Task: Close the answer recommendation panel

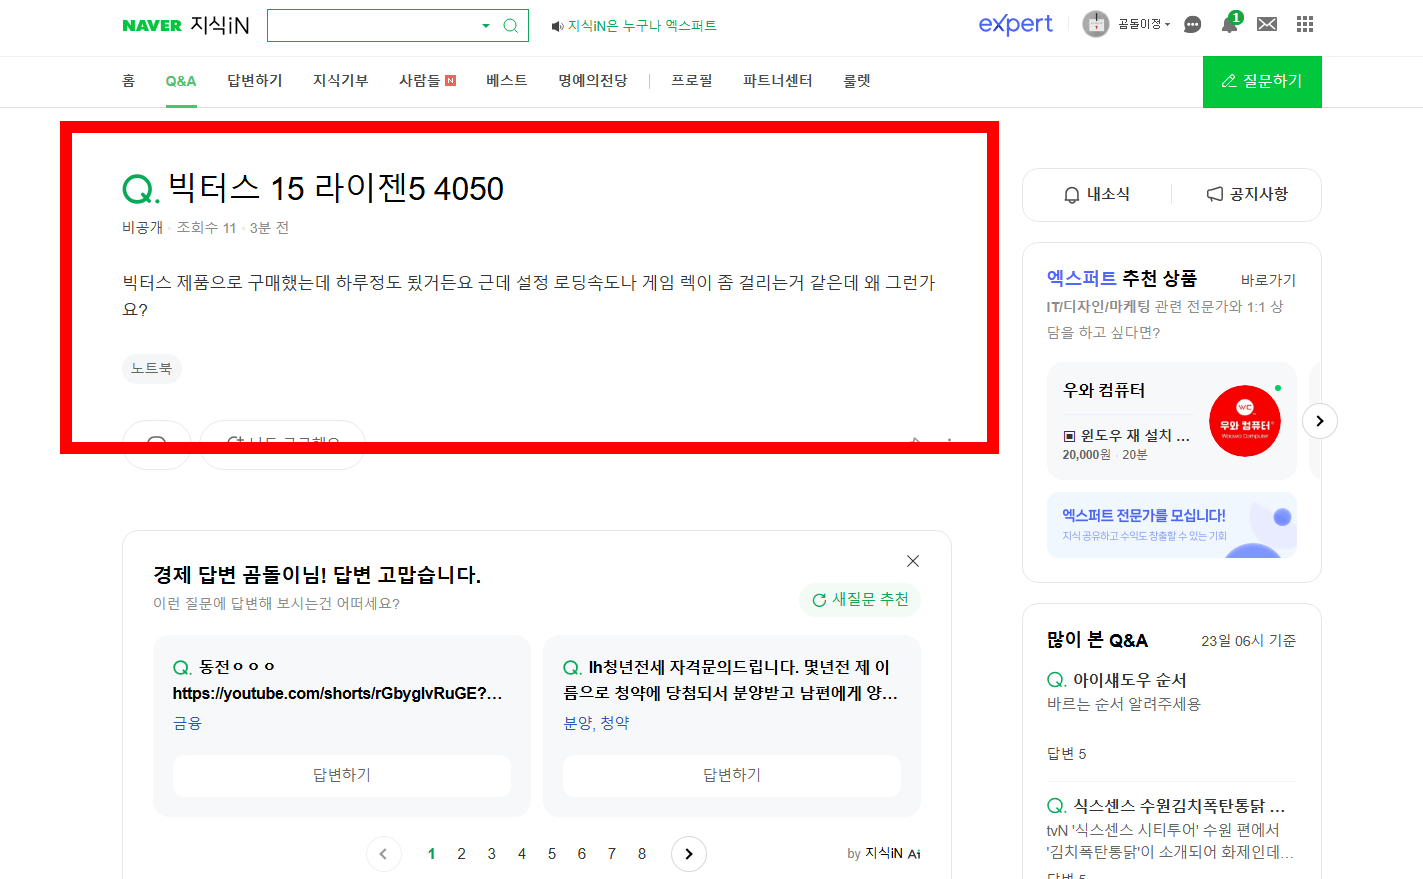Action: (x=913, y=561)
